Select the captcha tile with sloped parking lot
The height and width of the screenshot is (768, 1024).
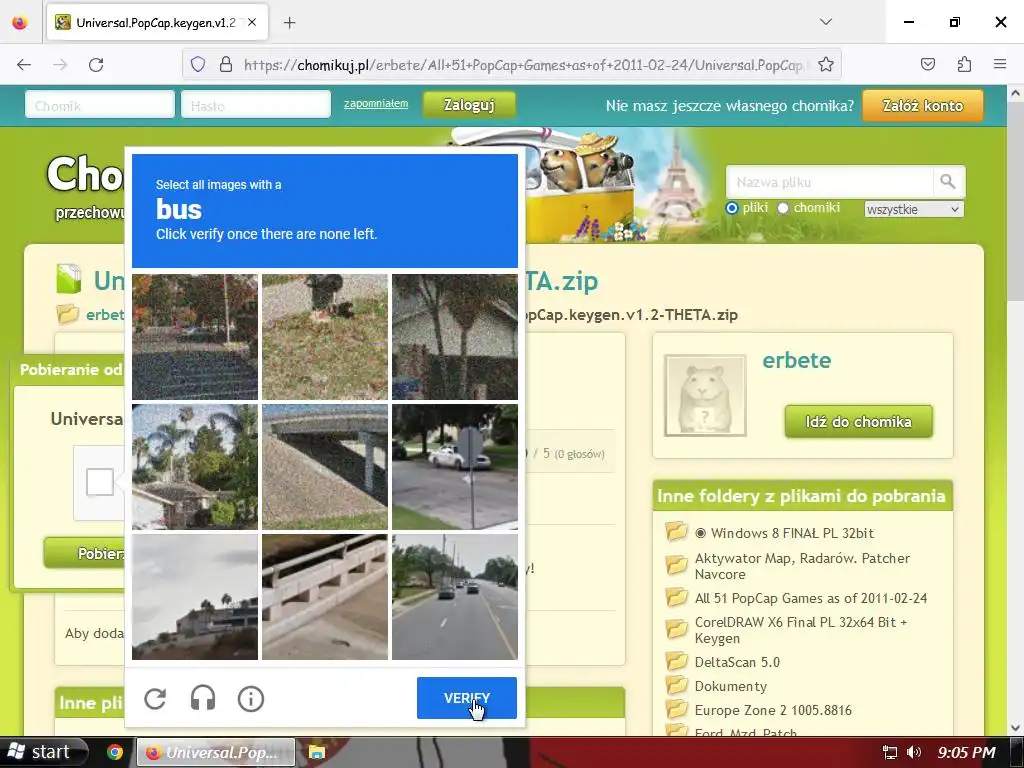tap(195, 337)
